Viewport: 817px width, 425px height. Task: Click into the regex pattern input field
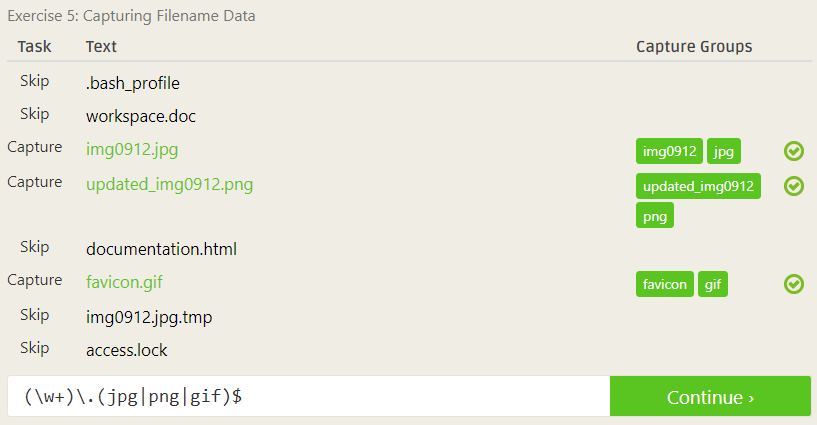[308, 396]
